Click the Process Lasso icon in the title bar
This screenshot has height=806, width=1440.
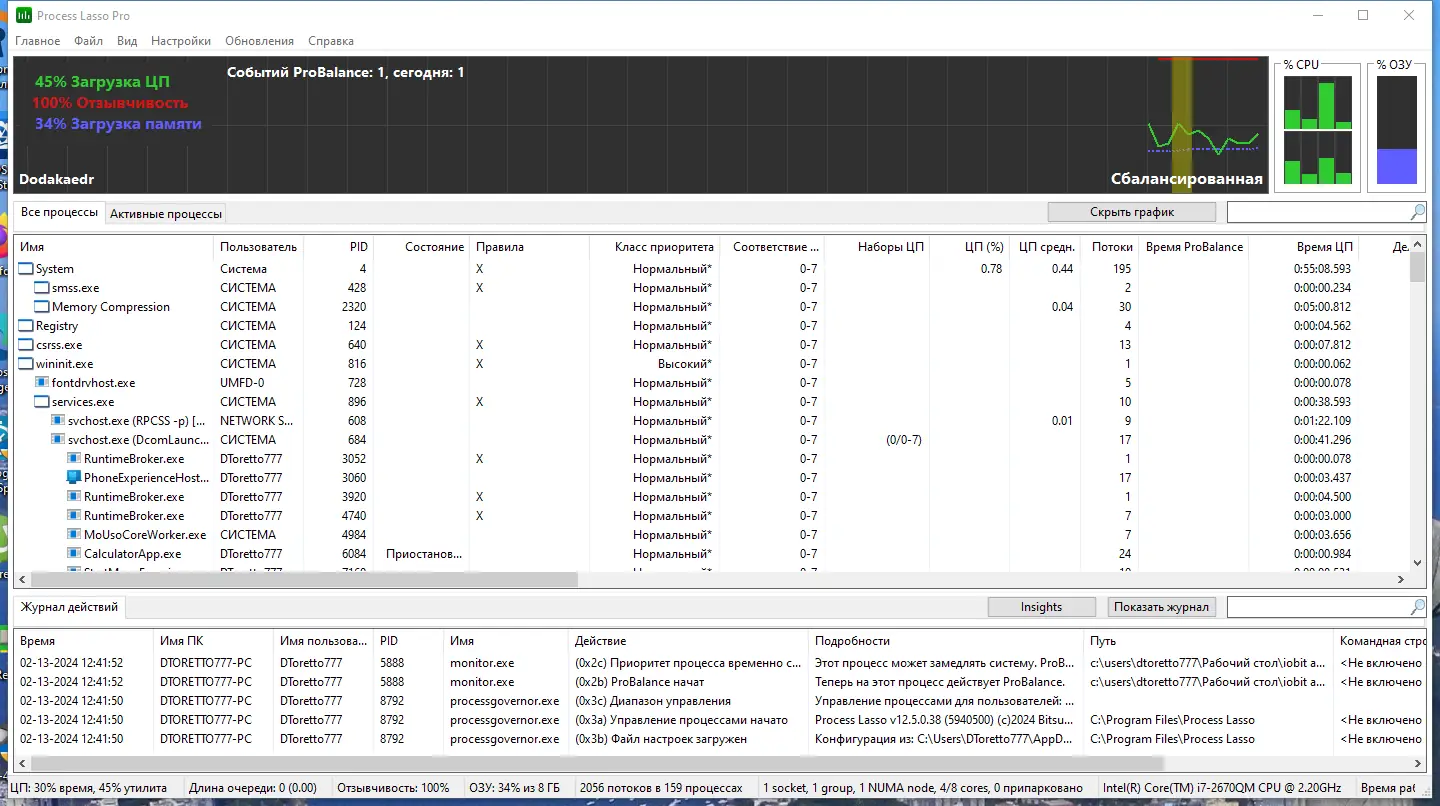[24, 16]
